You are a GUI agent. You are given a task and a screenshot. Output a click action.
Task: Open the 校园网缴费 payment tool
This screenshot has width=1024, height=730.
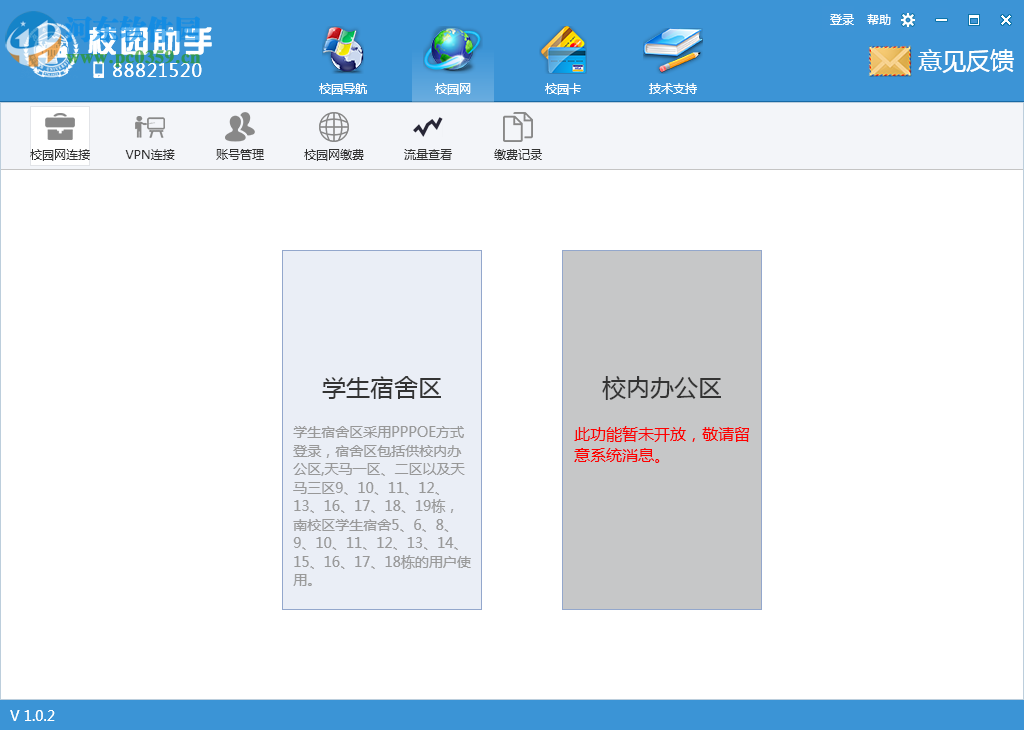[333, 135]
